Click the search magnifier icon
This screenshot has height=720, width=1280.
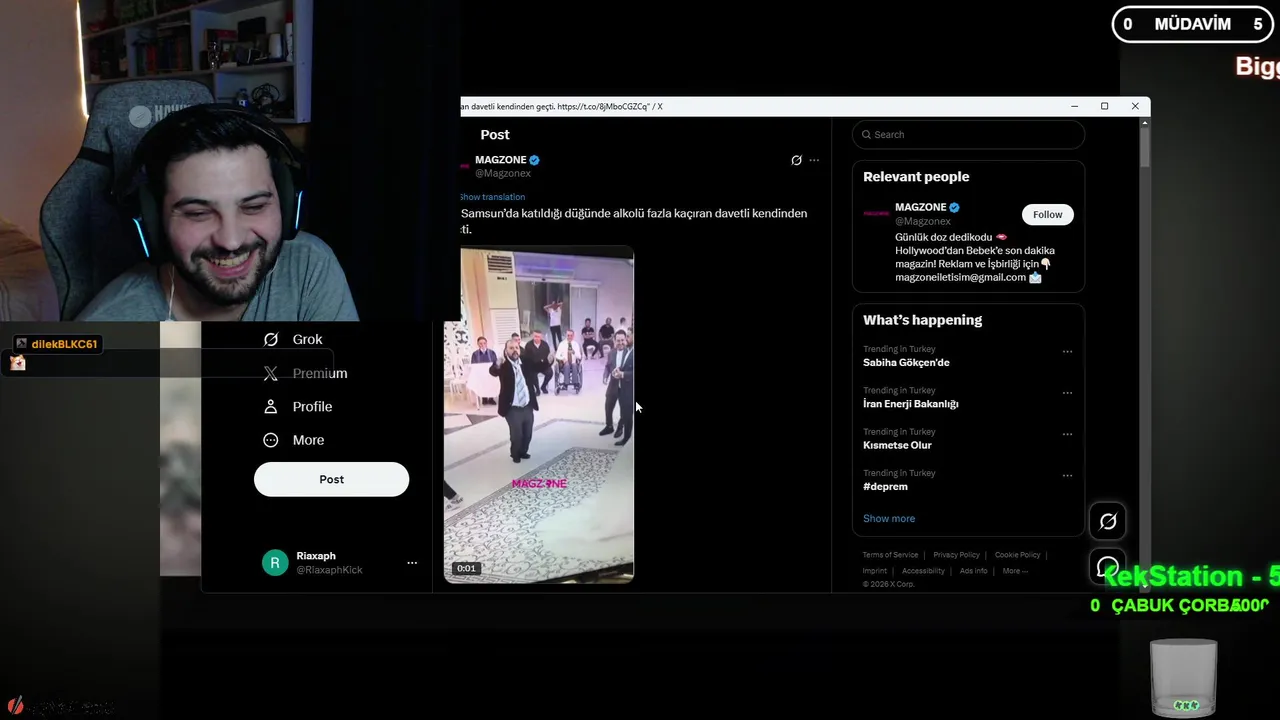click(x=866, y=135)
